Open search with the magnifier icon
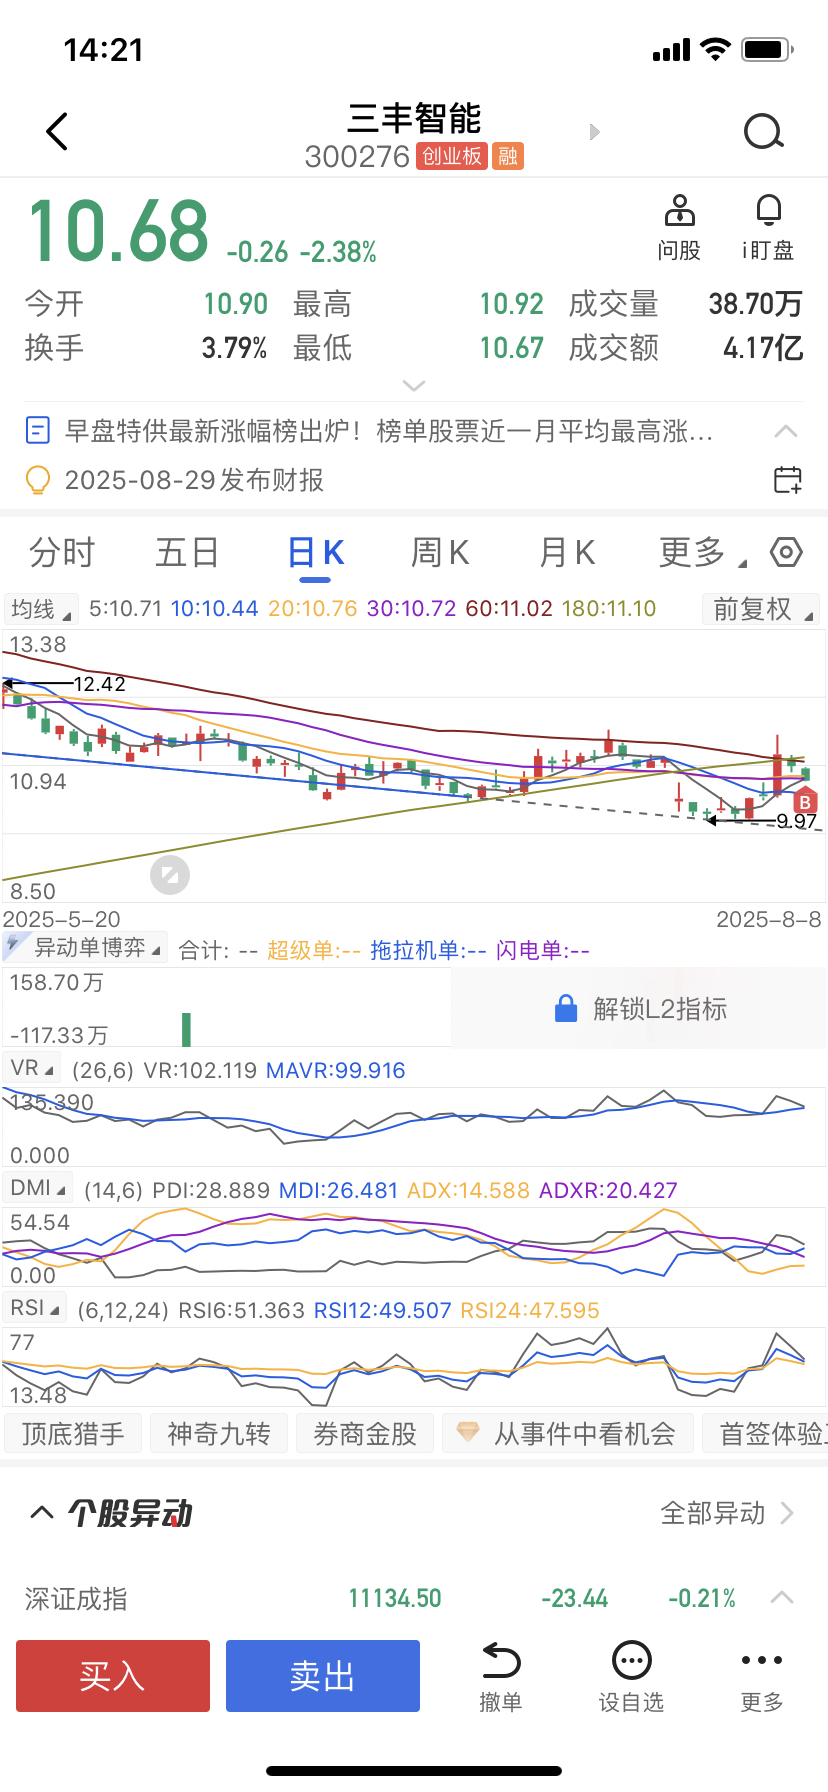 [x=764, y=131]
